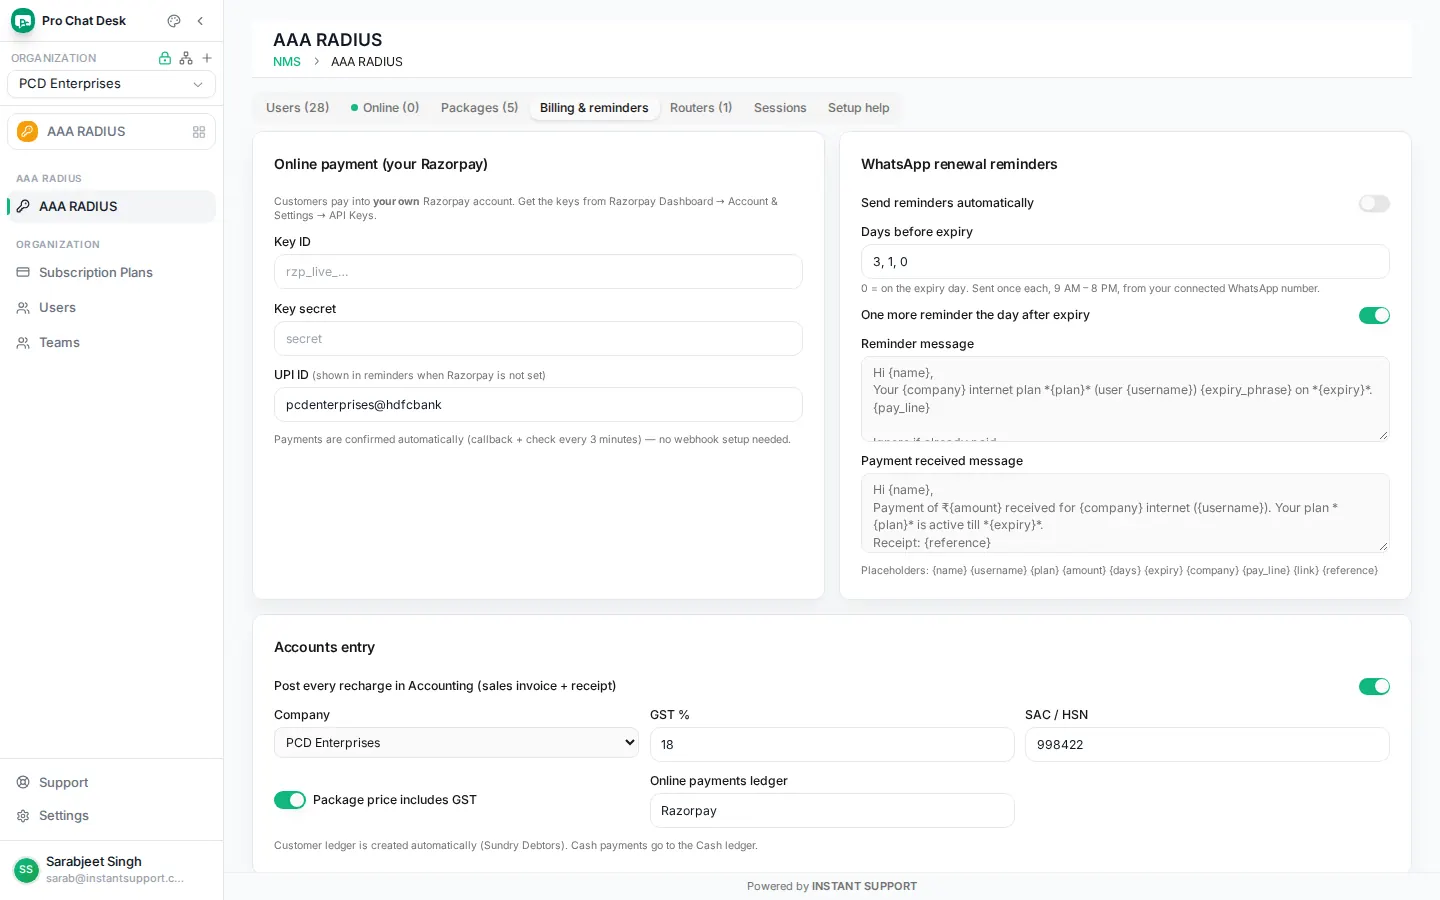Open the organization hierarchy tree icon
The height and width of the screenshot is (900, 1440).
(186, 58)
